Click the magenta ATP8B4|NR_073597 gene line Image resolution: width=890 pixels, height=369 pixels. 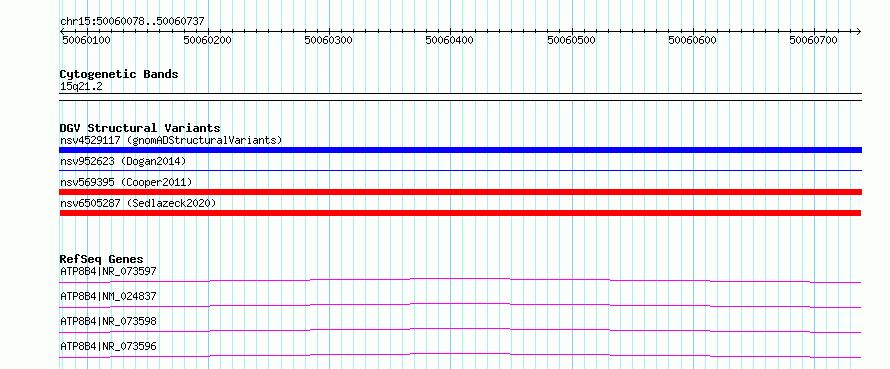click(460, 280)
